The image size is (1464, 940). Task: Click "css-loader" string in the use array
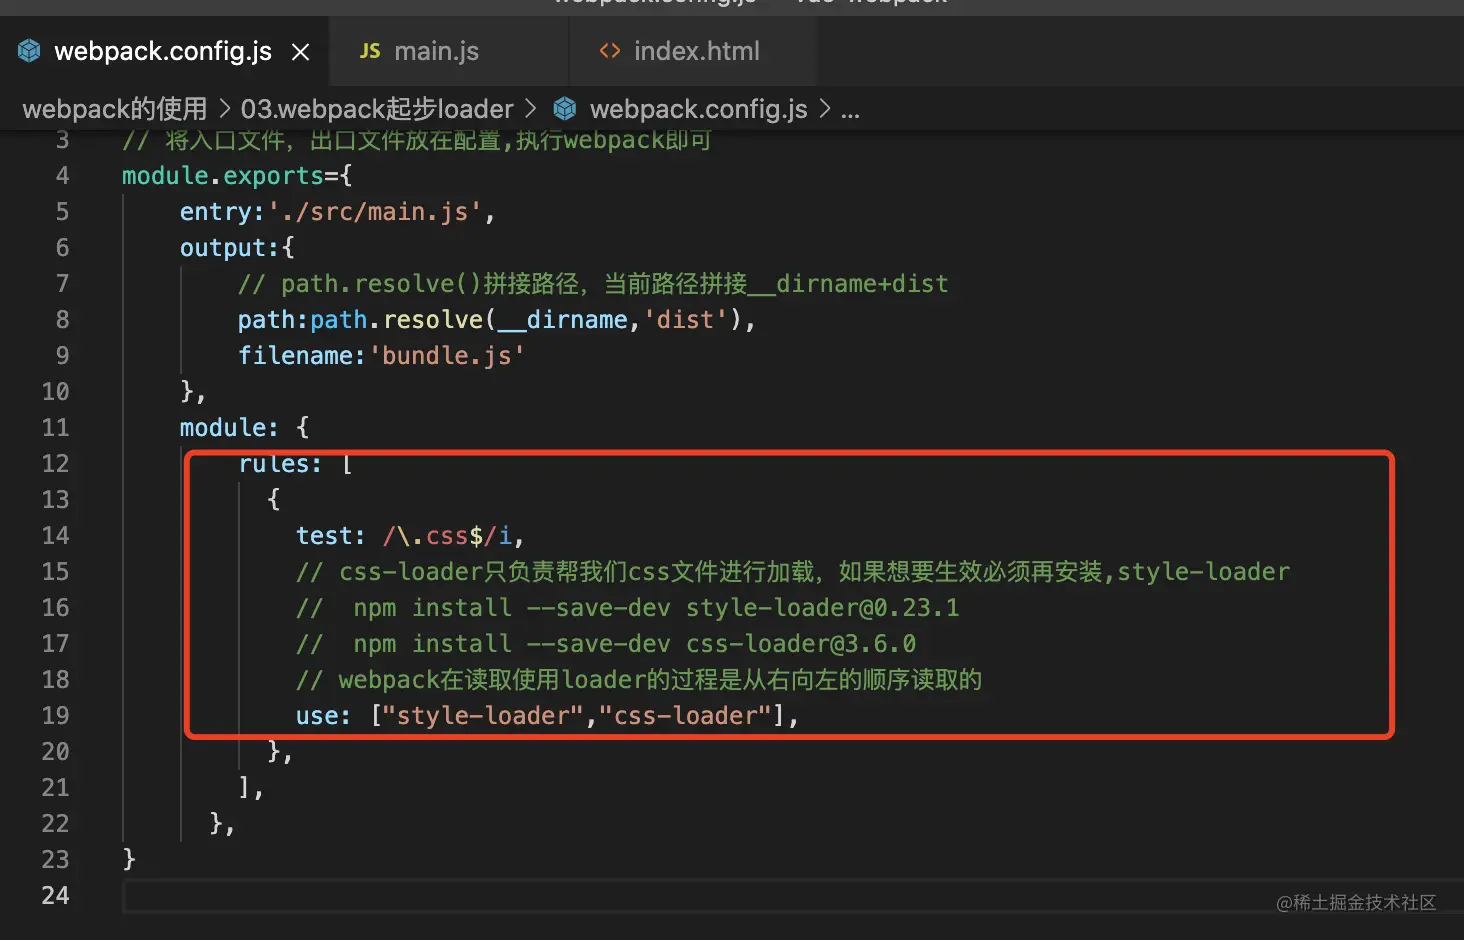point(685,716)
